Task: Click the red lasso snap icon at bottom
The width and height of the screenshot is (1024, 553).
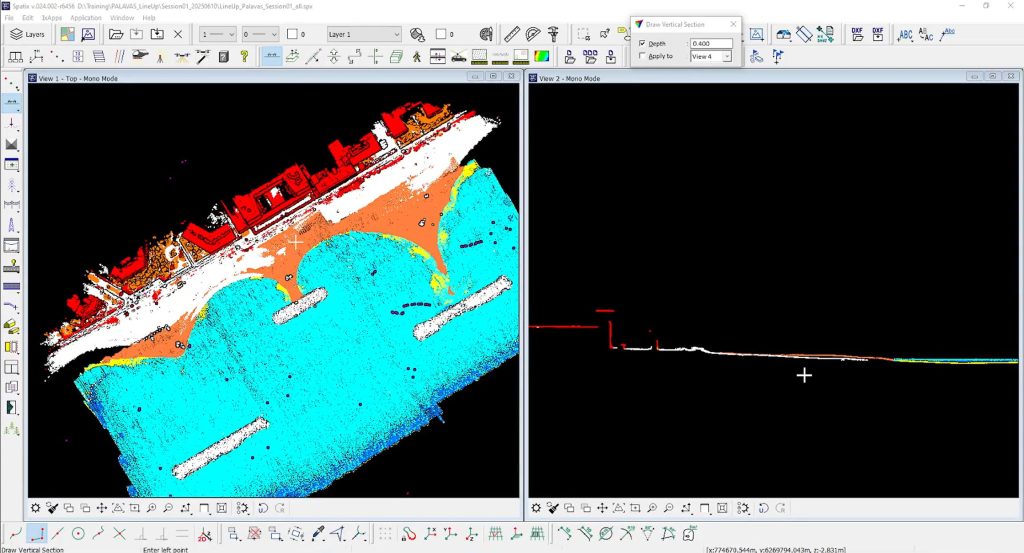Action: [x=408, y=534]
